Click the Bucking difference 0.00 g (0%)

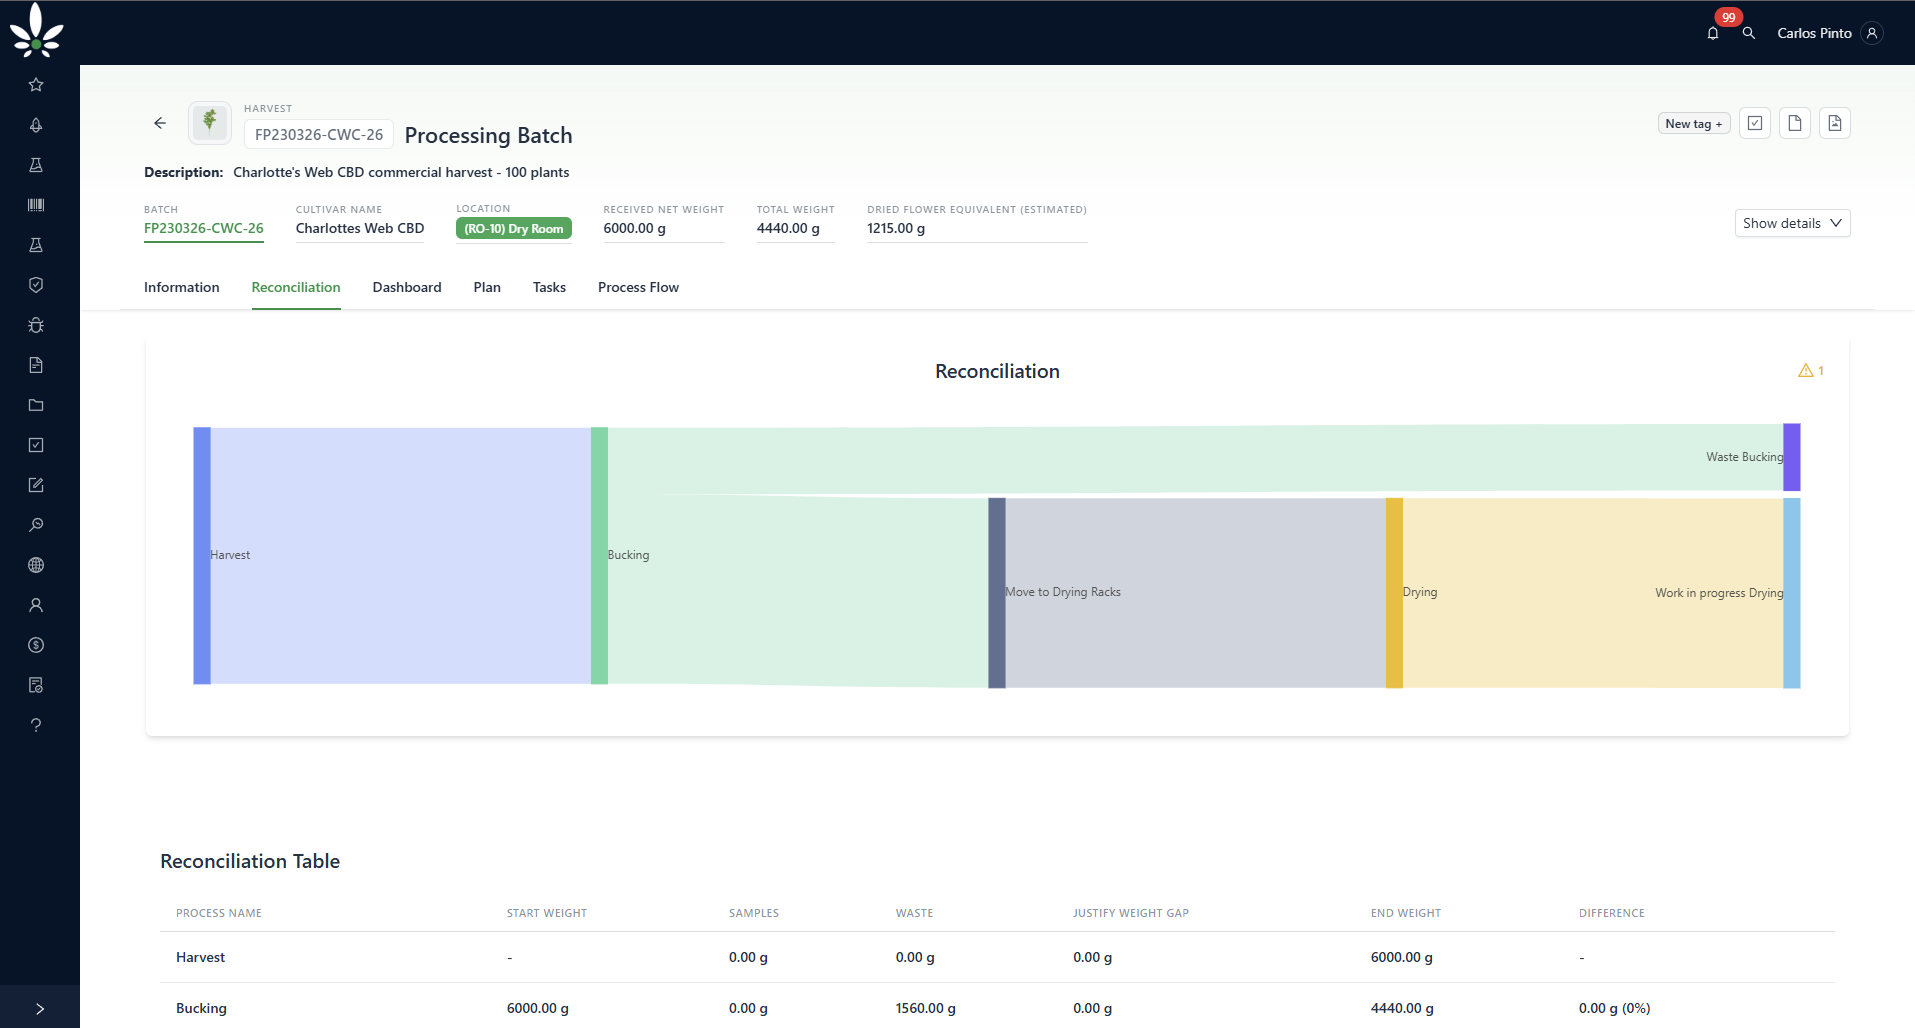[x=1615, y=1008]
